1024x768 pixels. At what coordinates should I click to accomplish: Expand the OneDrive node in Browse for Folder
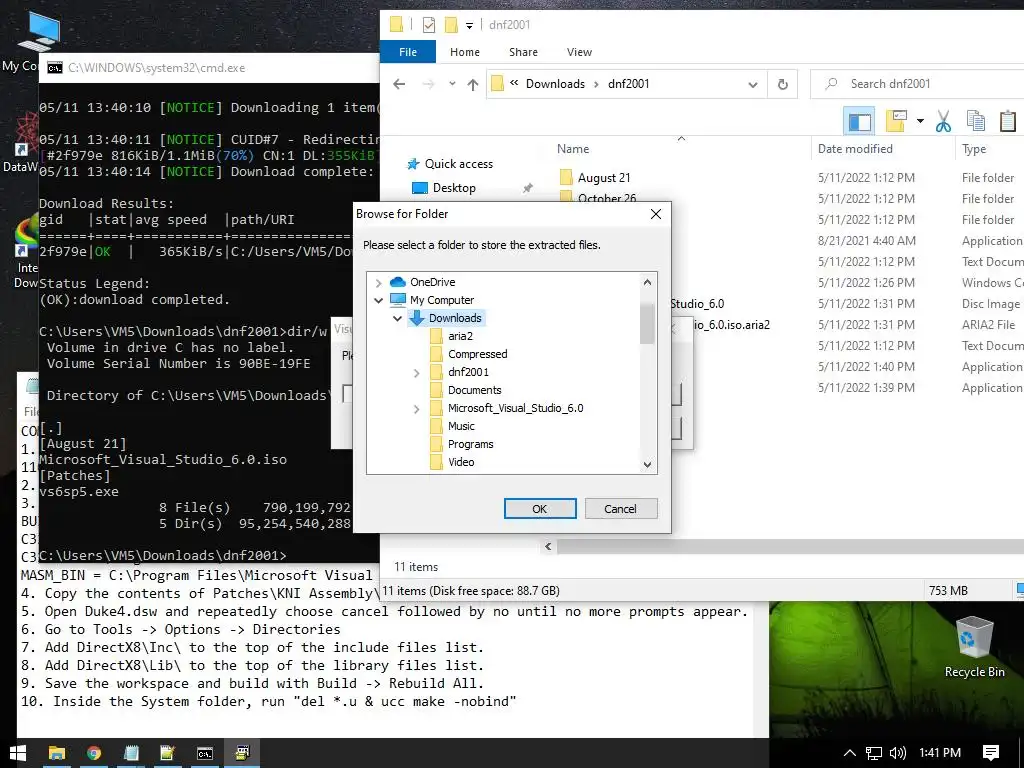378,283
